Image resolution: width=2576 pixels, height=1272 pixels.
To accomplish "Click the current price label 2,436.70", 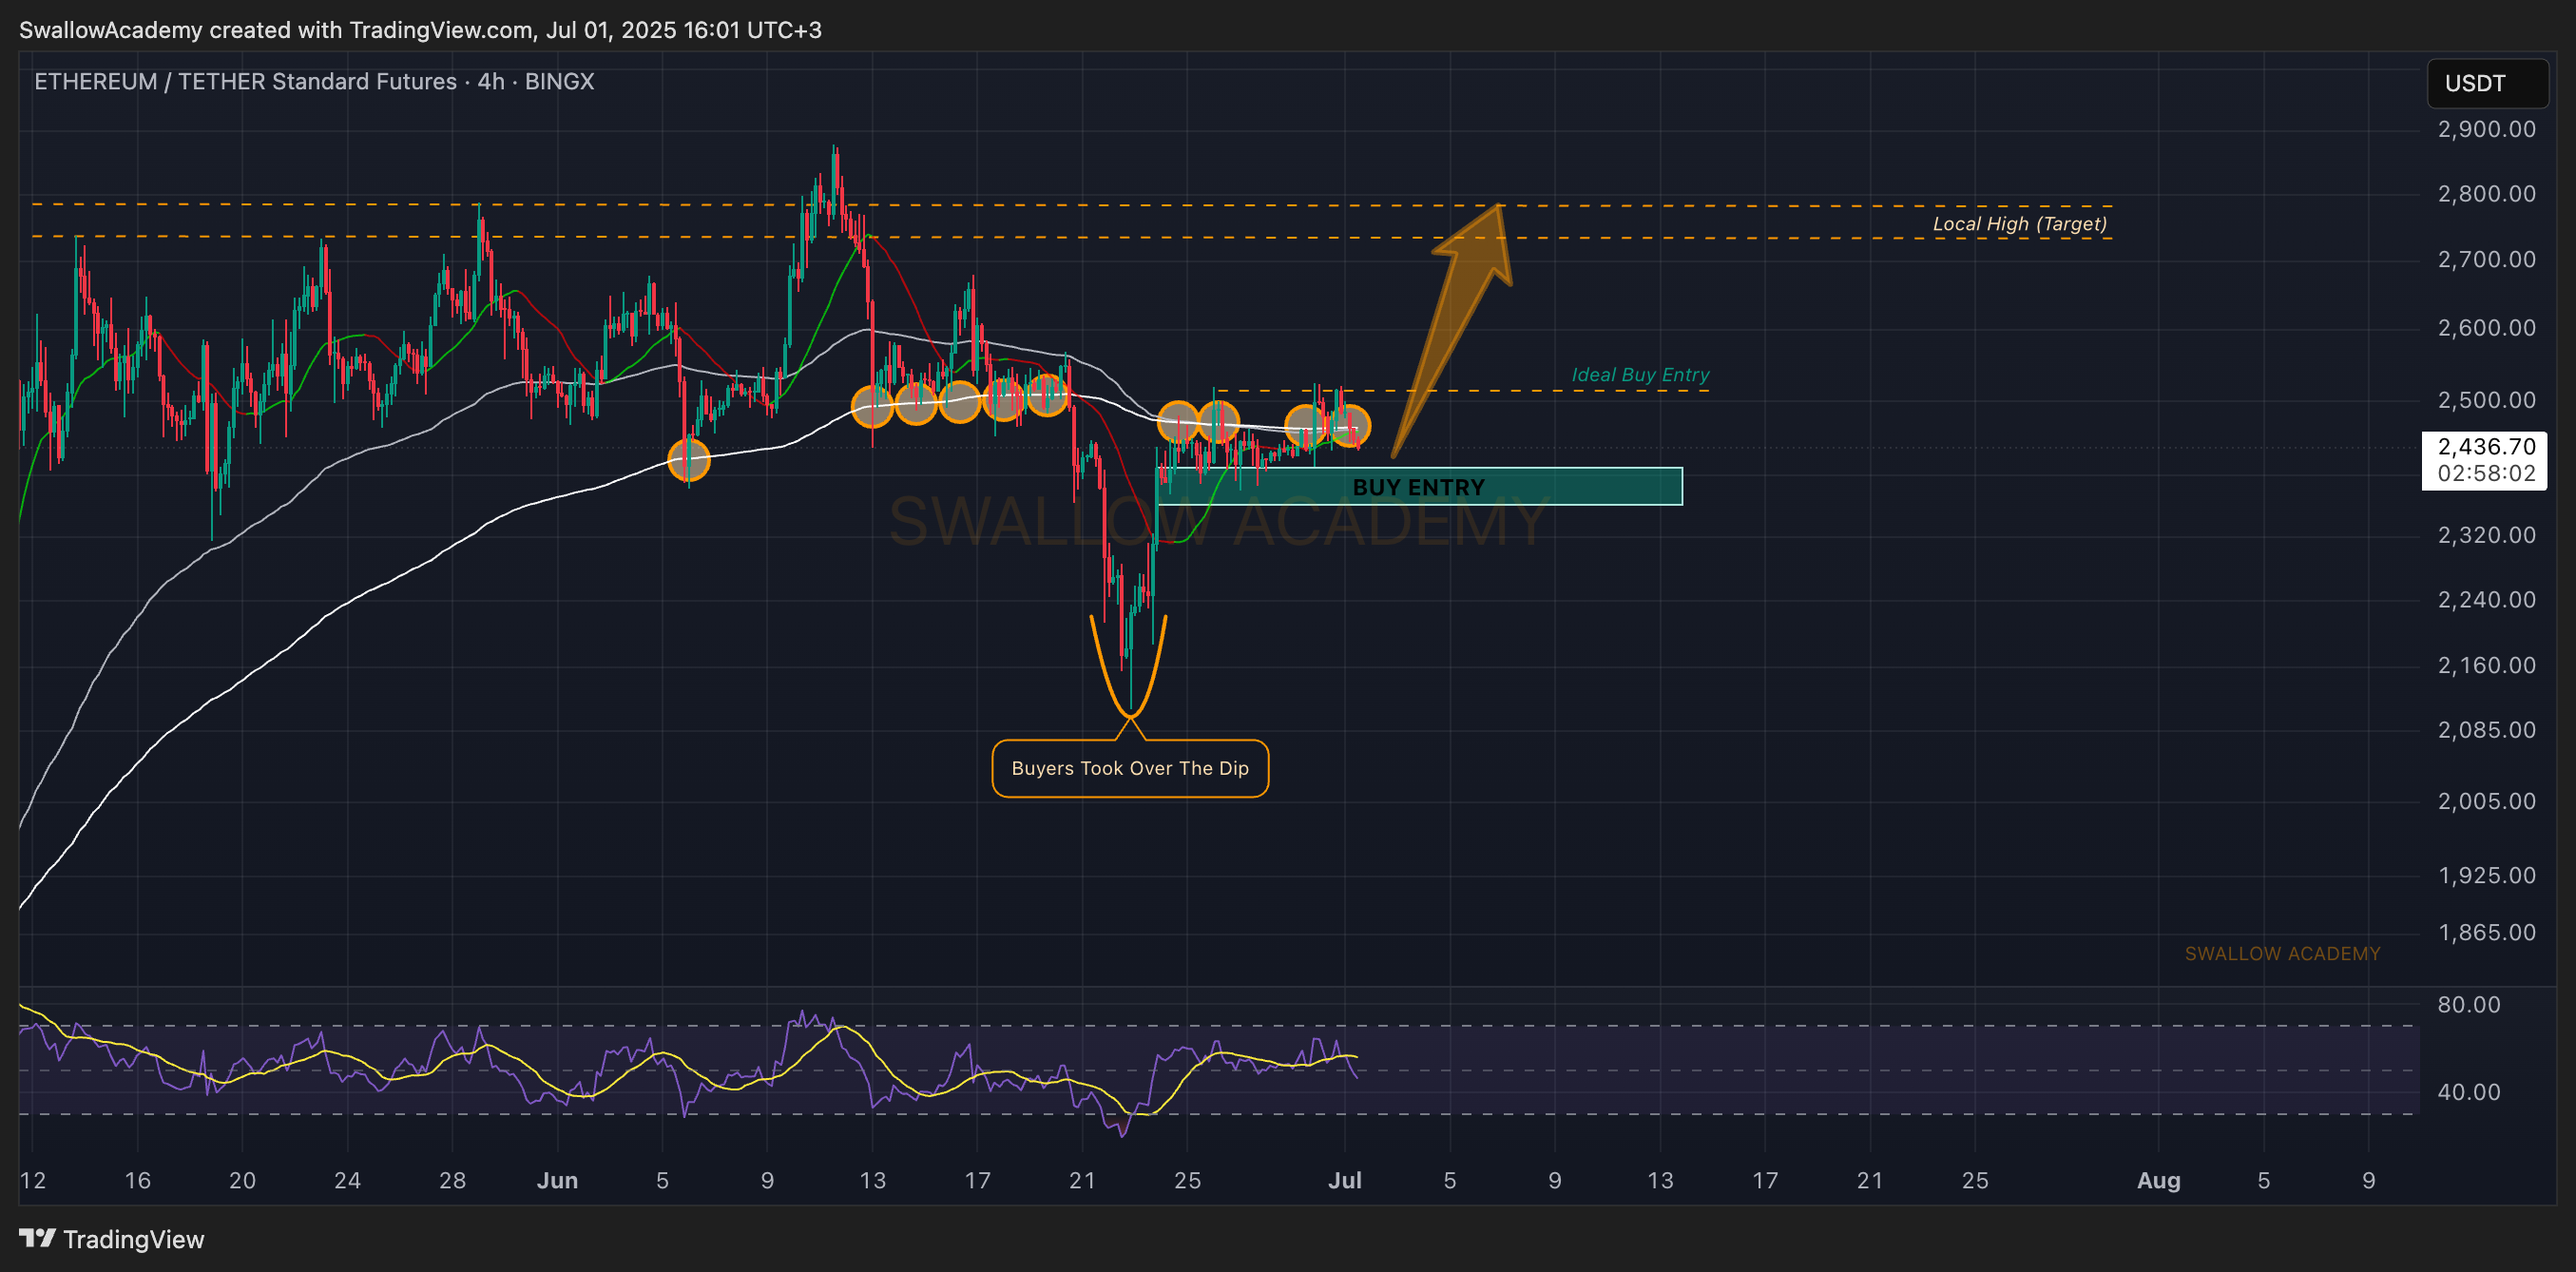I will 2486,447.
